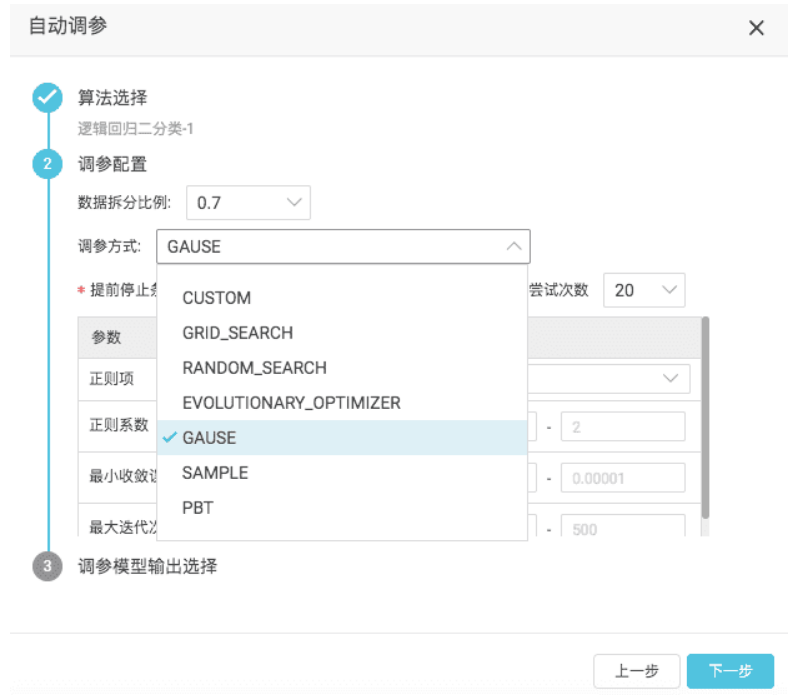Open the 尝试次数 20 dropdown

[x=644, y=290]
